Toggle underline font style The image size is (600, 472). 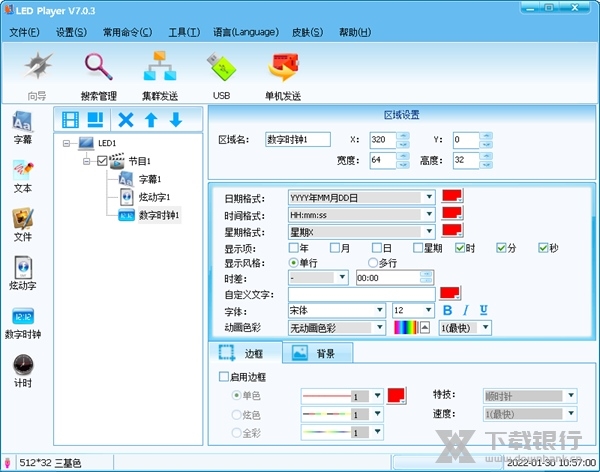click(x=484, y=310)
